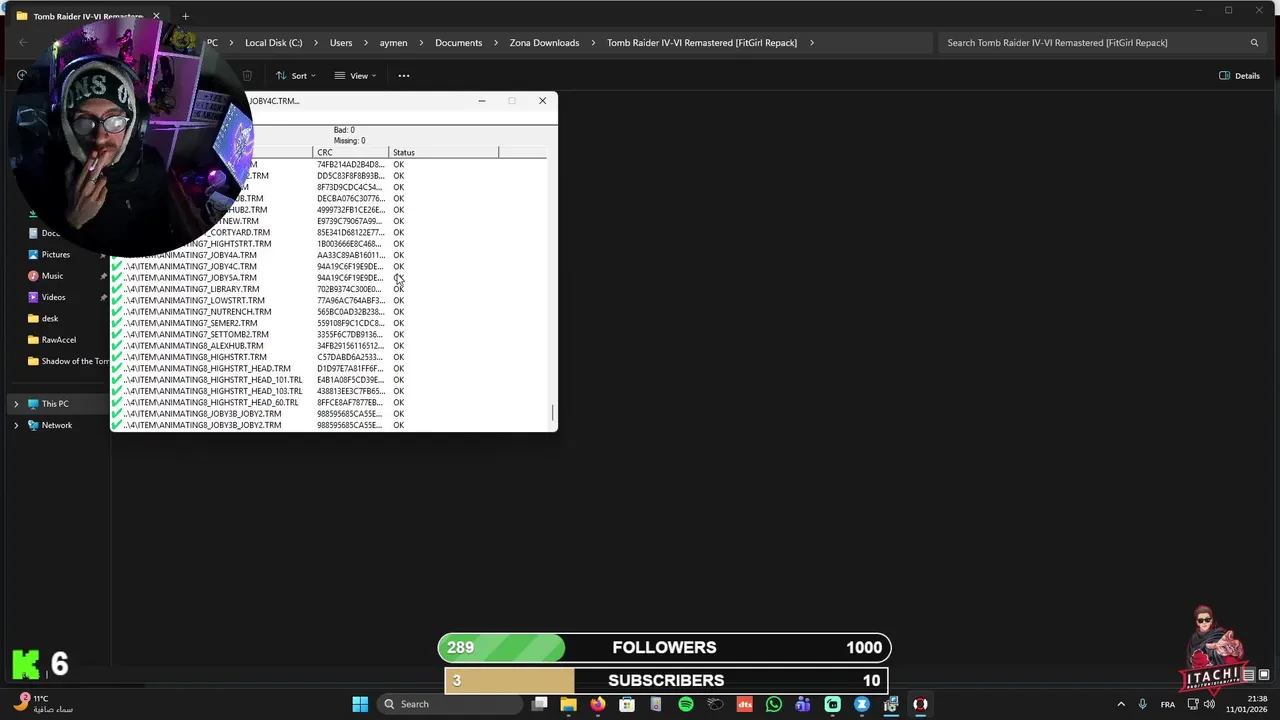Go to Zona Downloads in the breadcrumb
This screenshot has width=1280, height=720.
pyautogui.click(x=544, y=43)
